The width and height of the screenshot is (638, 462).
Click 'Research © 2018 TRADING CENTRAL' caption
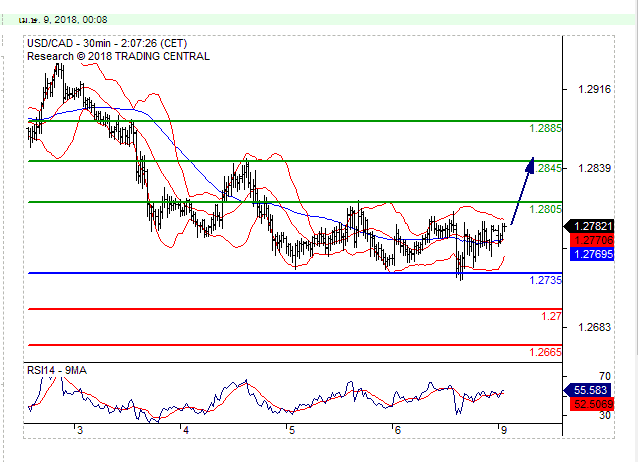[x=118, y=56]
